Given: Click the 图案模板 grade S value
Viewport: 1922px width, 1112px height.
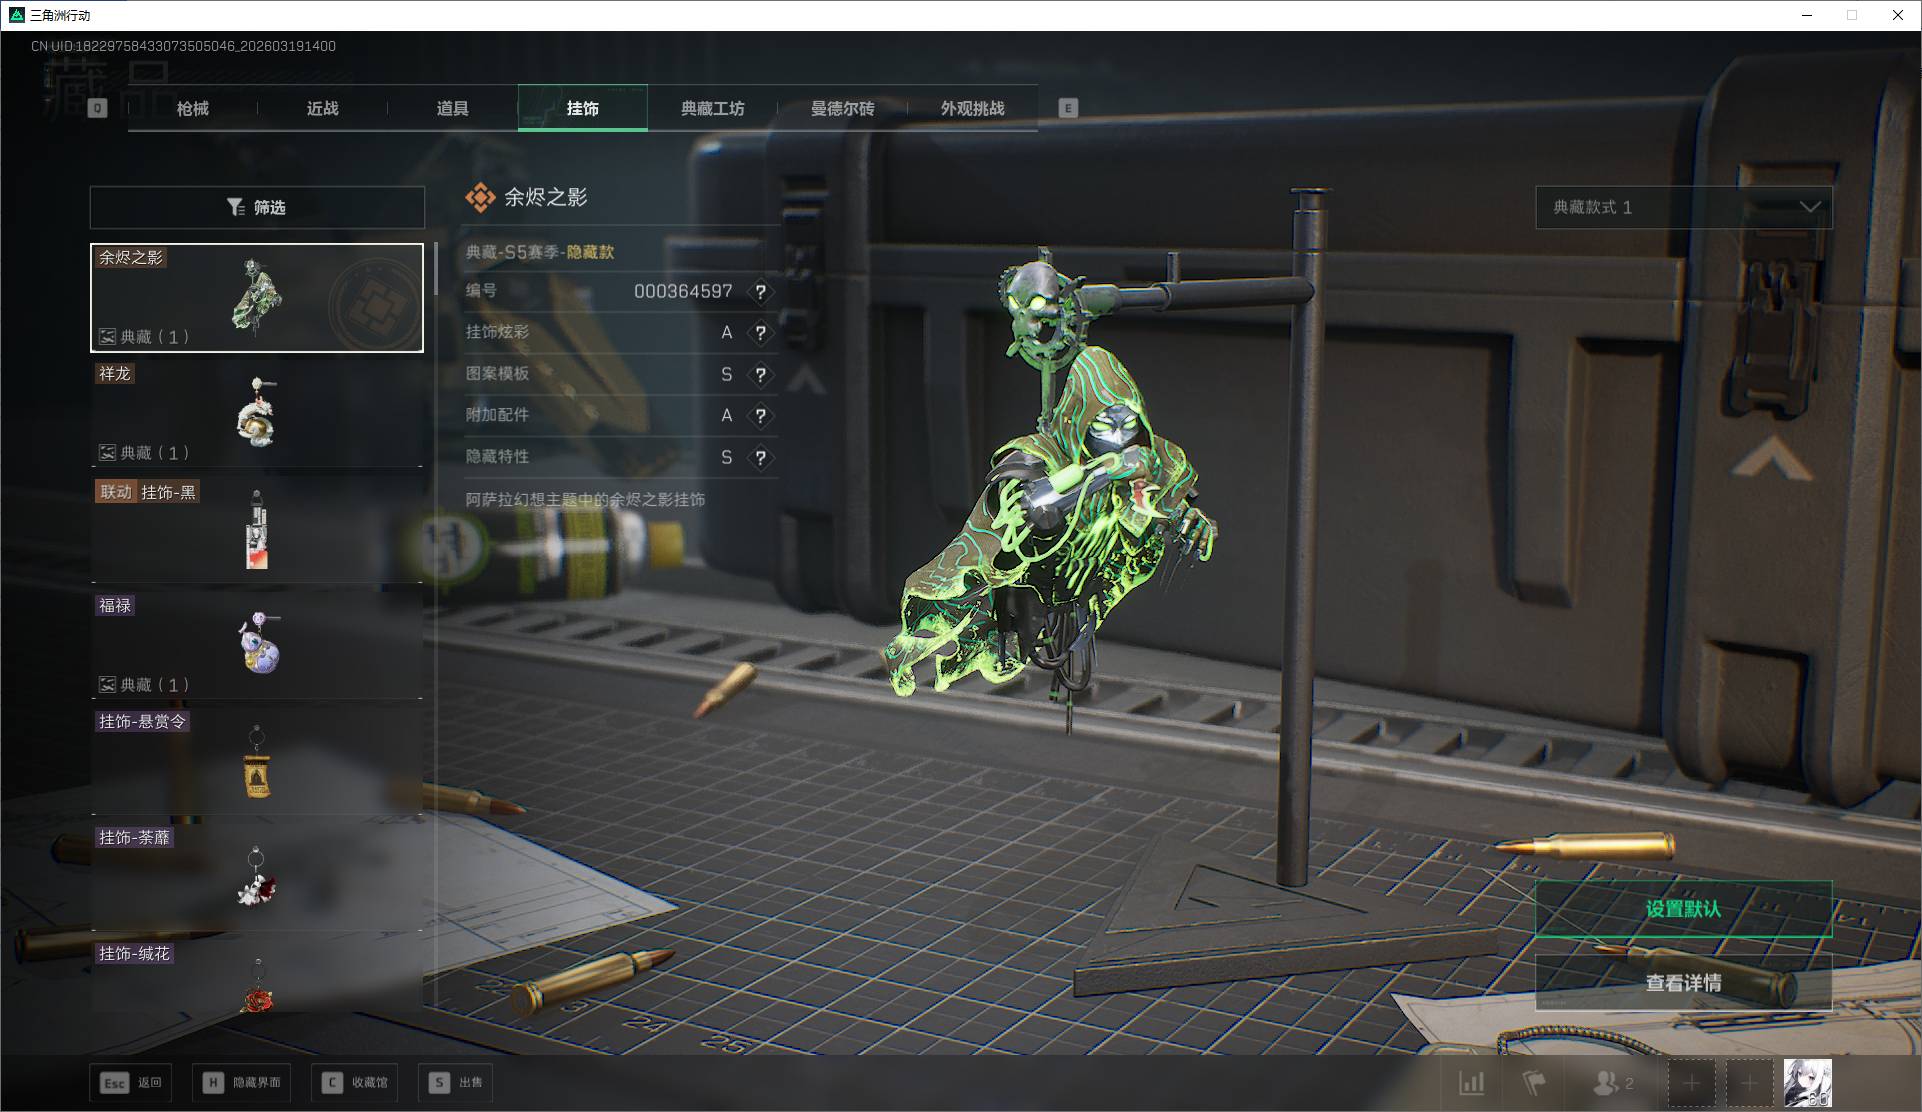Looking at the screenshot, I should (x=727, y=374).
